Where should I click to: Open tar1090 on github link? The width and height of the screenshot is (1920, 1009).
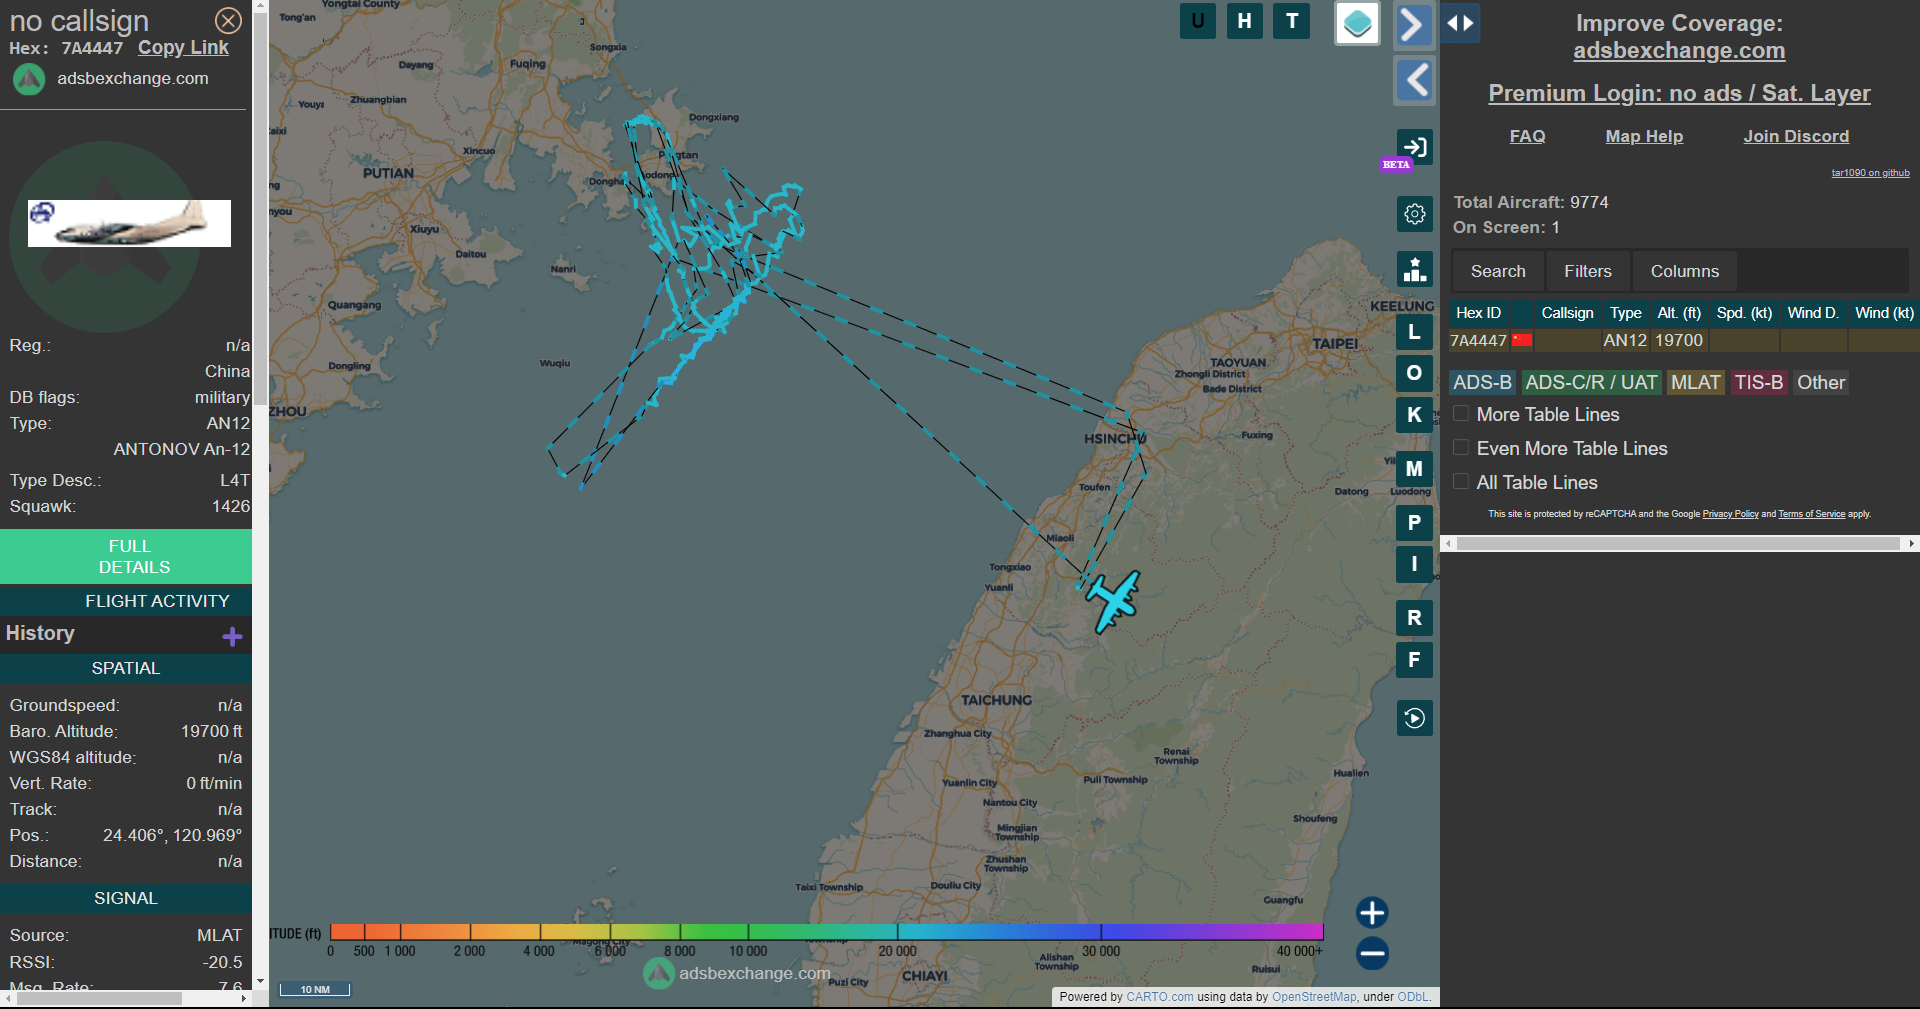[1870, 173]
